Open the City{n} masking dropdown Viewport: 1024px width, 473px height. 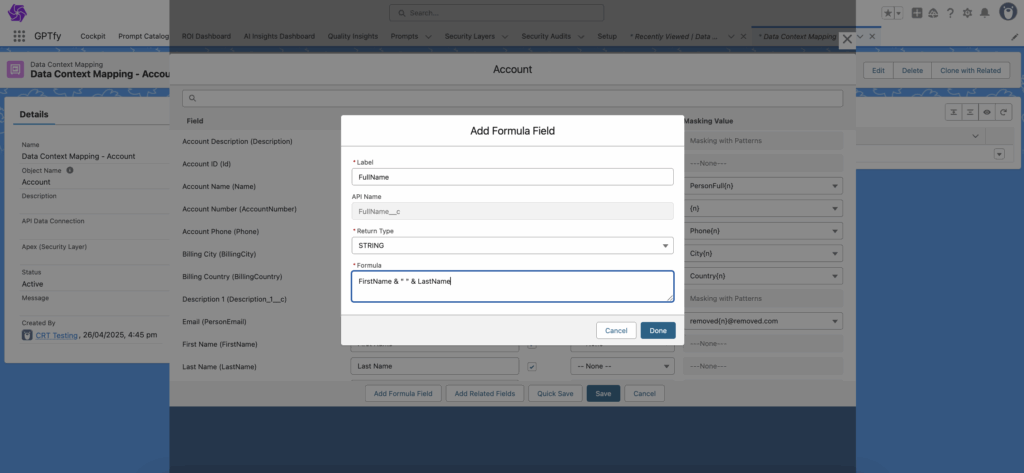[763, 253]
